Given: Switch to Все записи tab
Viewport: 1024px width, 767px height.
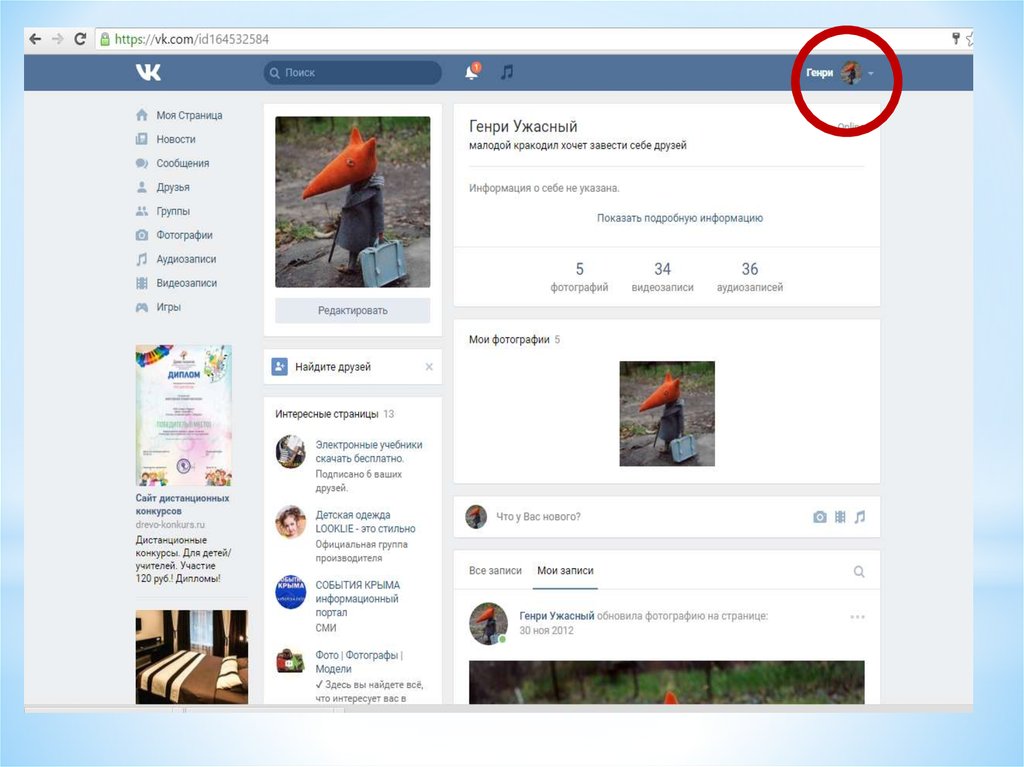Looking at the screenshot, I should click(495, 571).
